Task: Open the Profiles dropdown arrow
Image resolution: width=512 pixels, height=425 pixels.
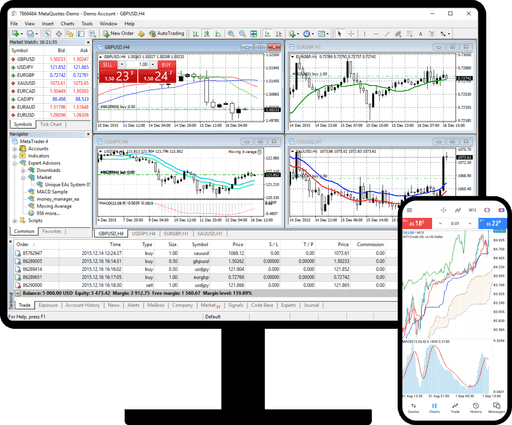Action: [36, 34]
